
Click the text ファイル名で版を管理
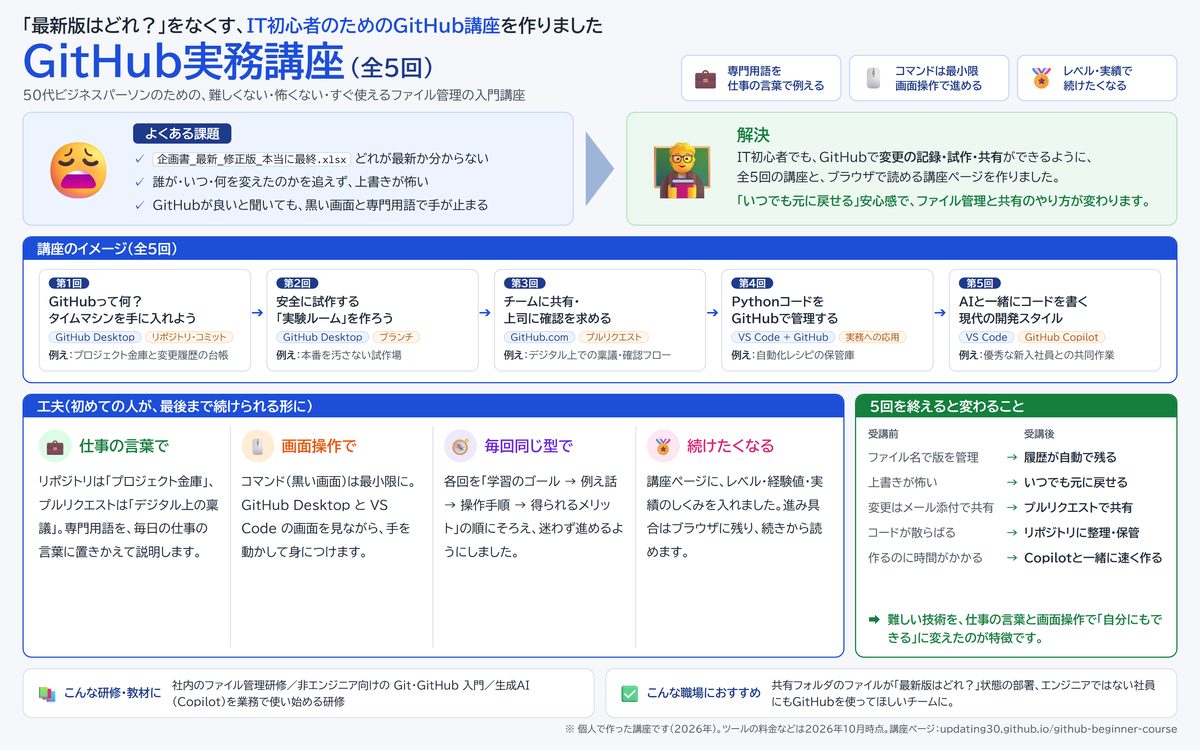click(923, 457)
